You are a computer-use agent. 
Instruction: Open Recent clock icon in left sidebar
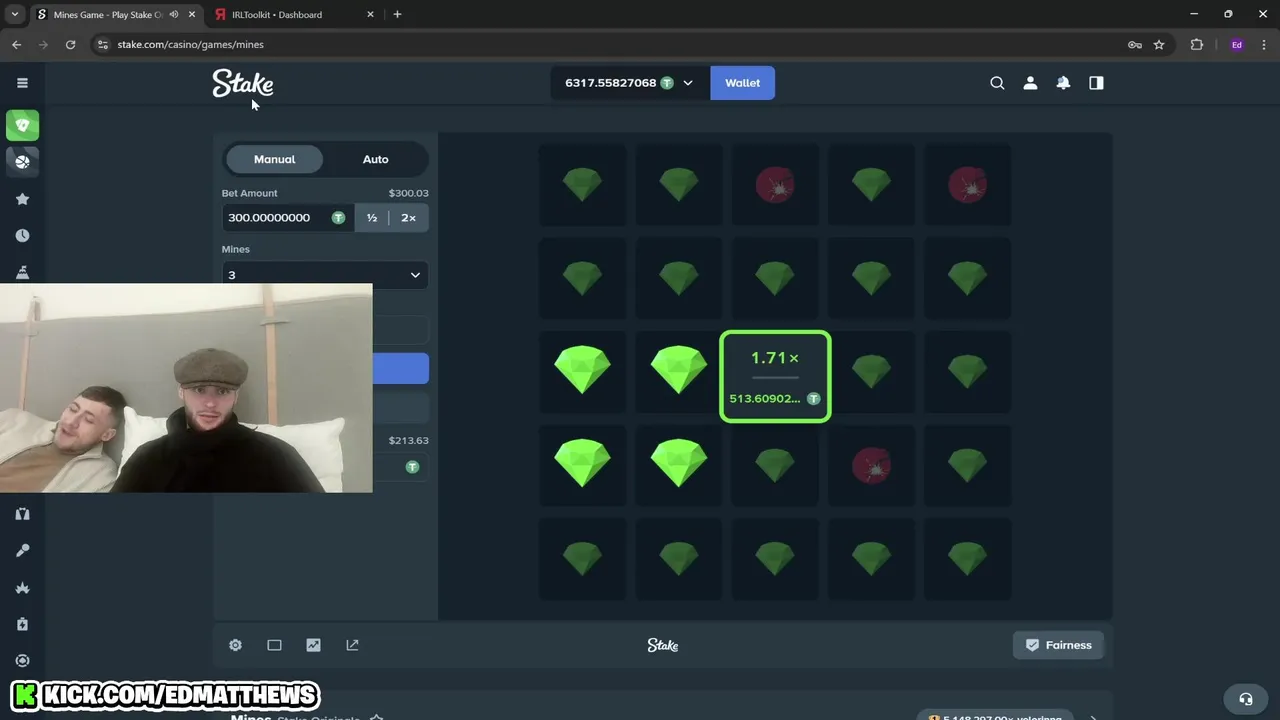(22, 236)
